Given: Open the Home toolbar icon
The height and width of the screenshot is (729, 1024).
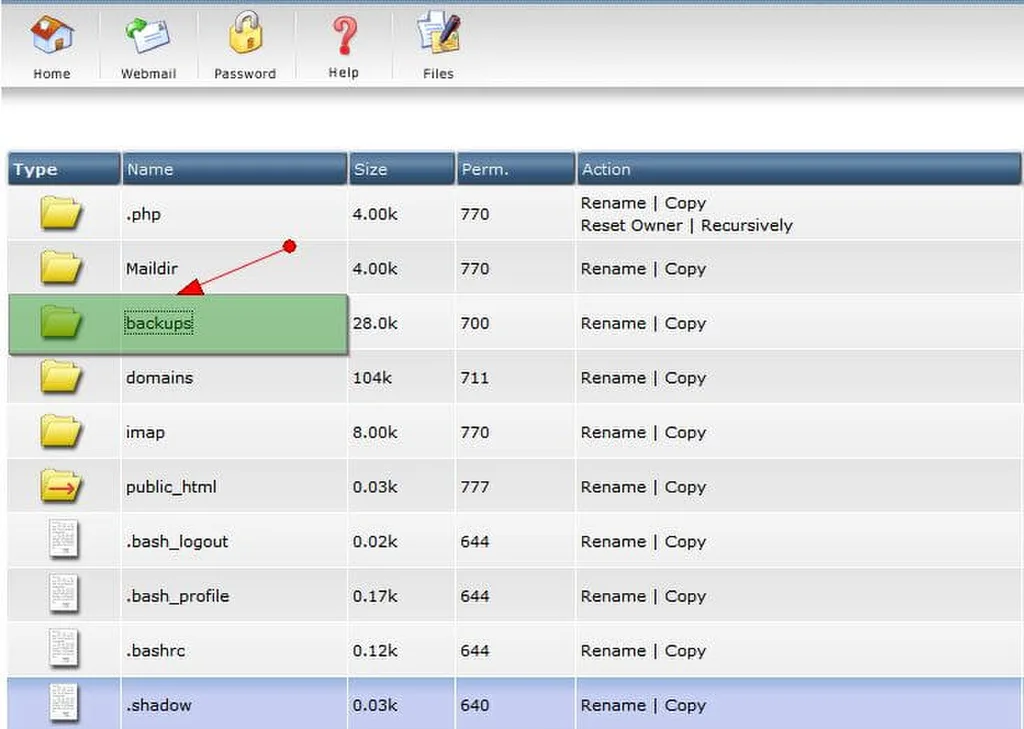Looking at the screenshot, I should tap(52, 35).
